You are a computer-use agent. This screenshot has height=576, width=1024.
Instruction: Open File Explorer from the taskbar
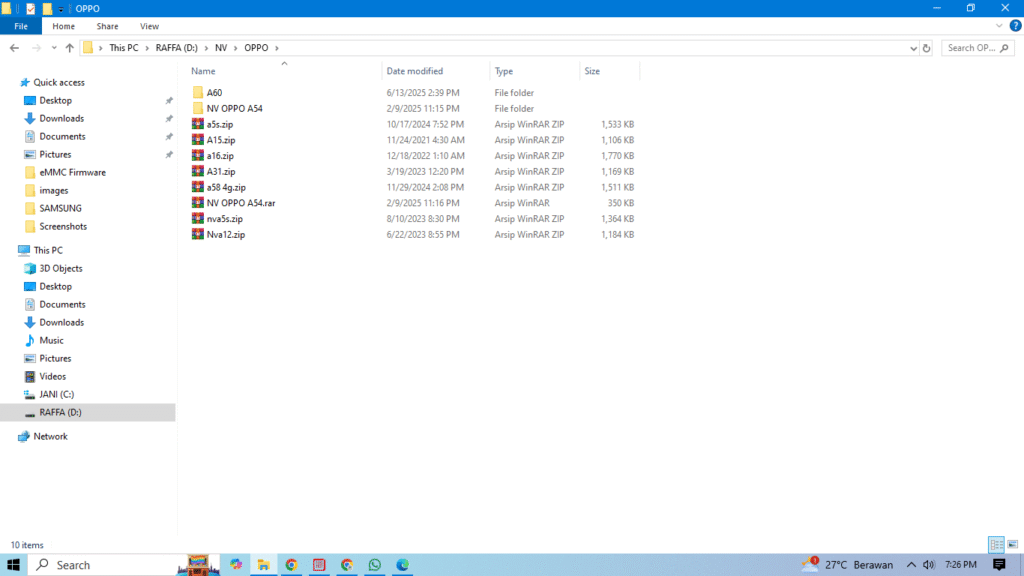[x=263, y=565]
